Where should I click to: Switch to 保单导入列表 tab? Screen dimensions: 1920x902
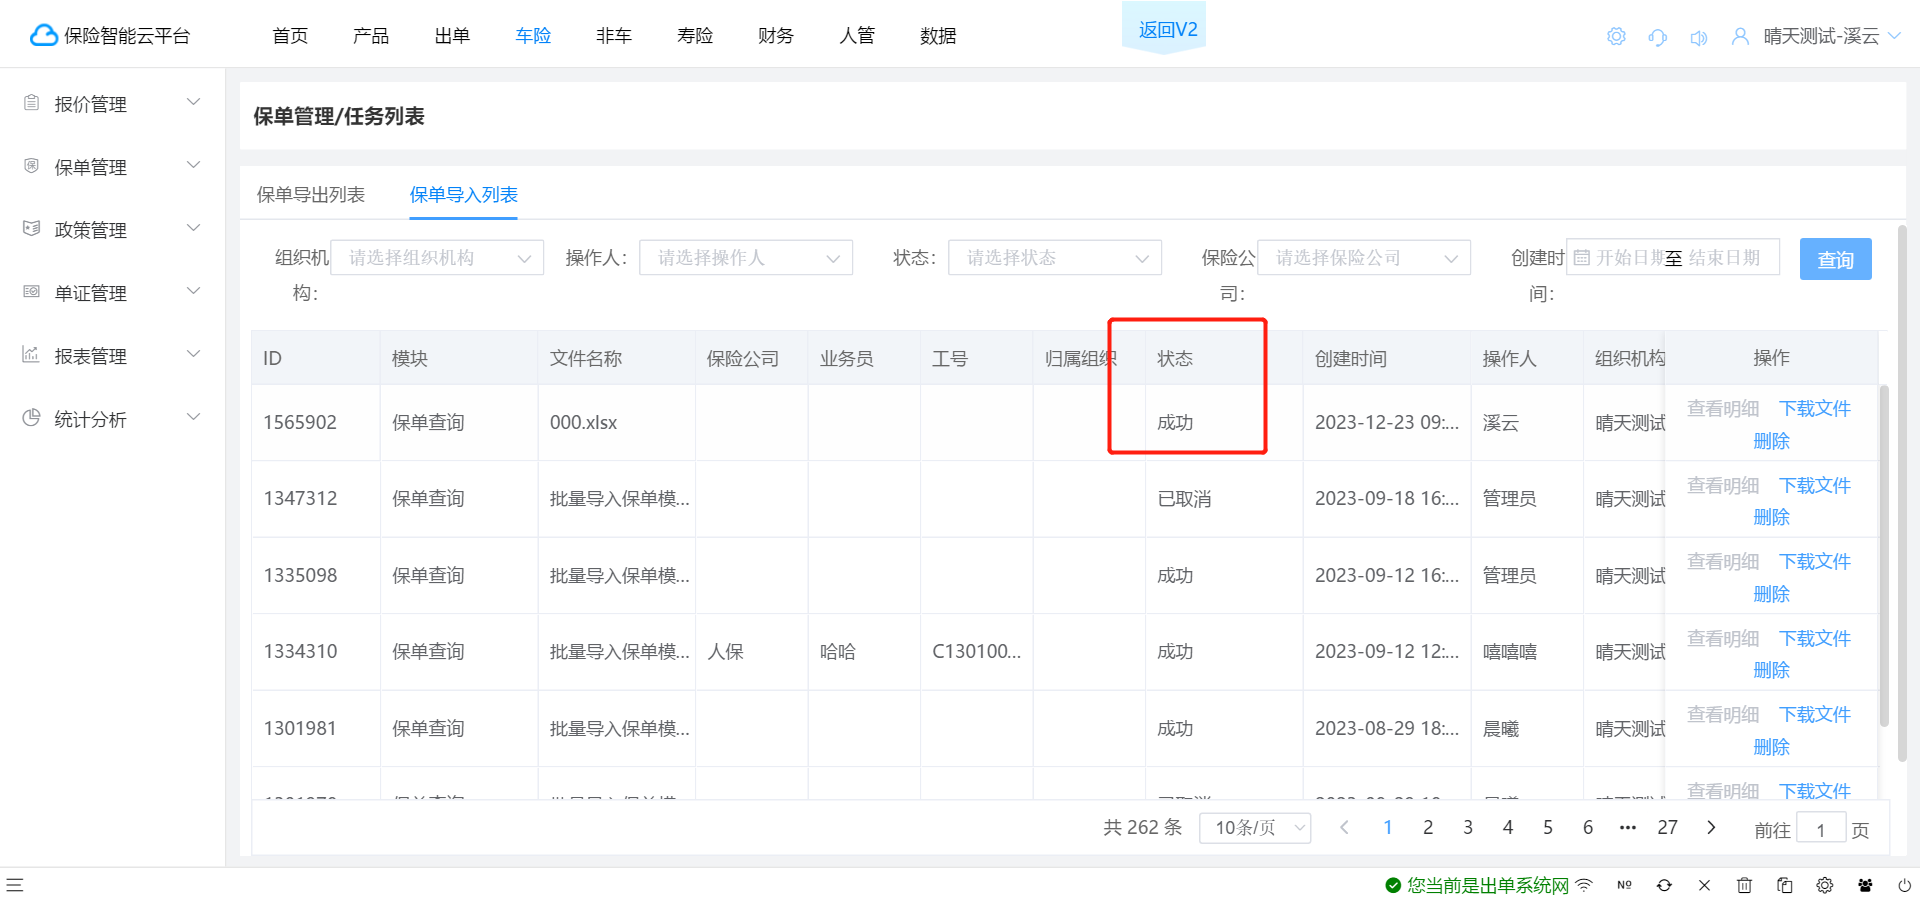pyautogui.click(x=464, y=195)
